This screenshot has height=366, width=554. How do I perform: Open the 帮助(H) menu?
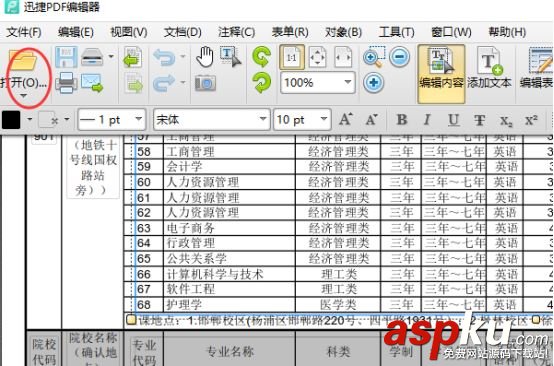click(x=507, y=33)
